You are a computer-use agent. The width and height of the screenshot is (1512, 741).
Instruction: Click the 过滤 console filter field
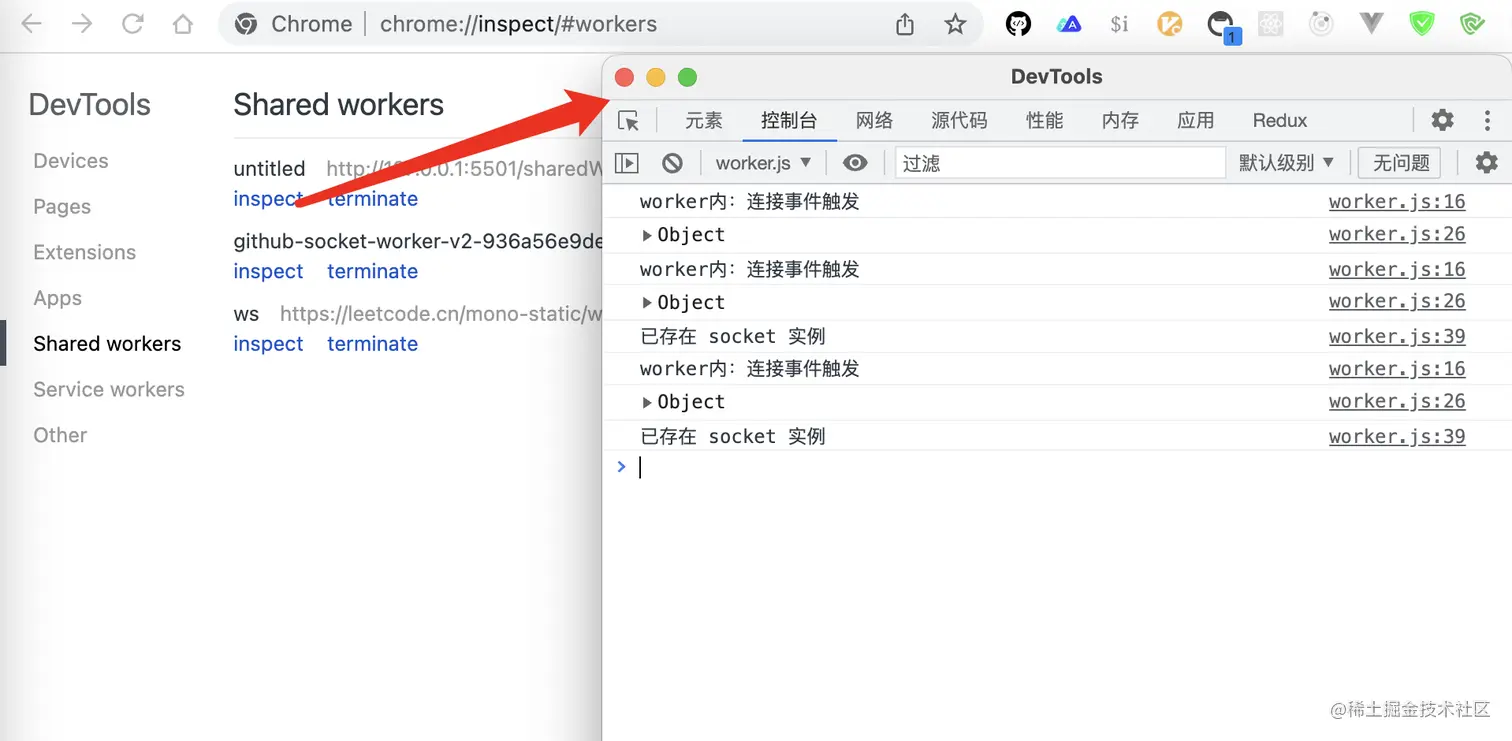1060,162
